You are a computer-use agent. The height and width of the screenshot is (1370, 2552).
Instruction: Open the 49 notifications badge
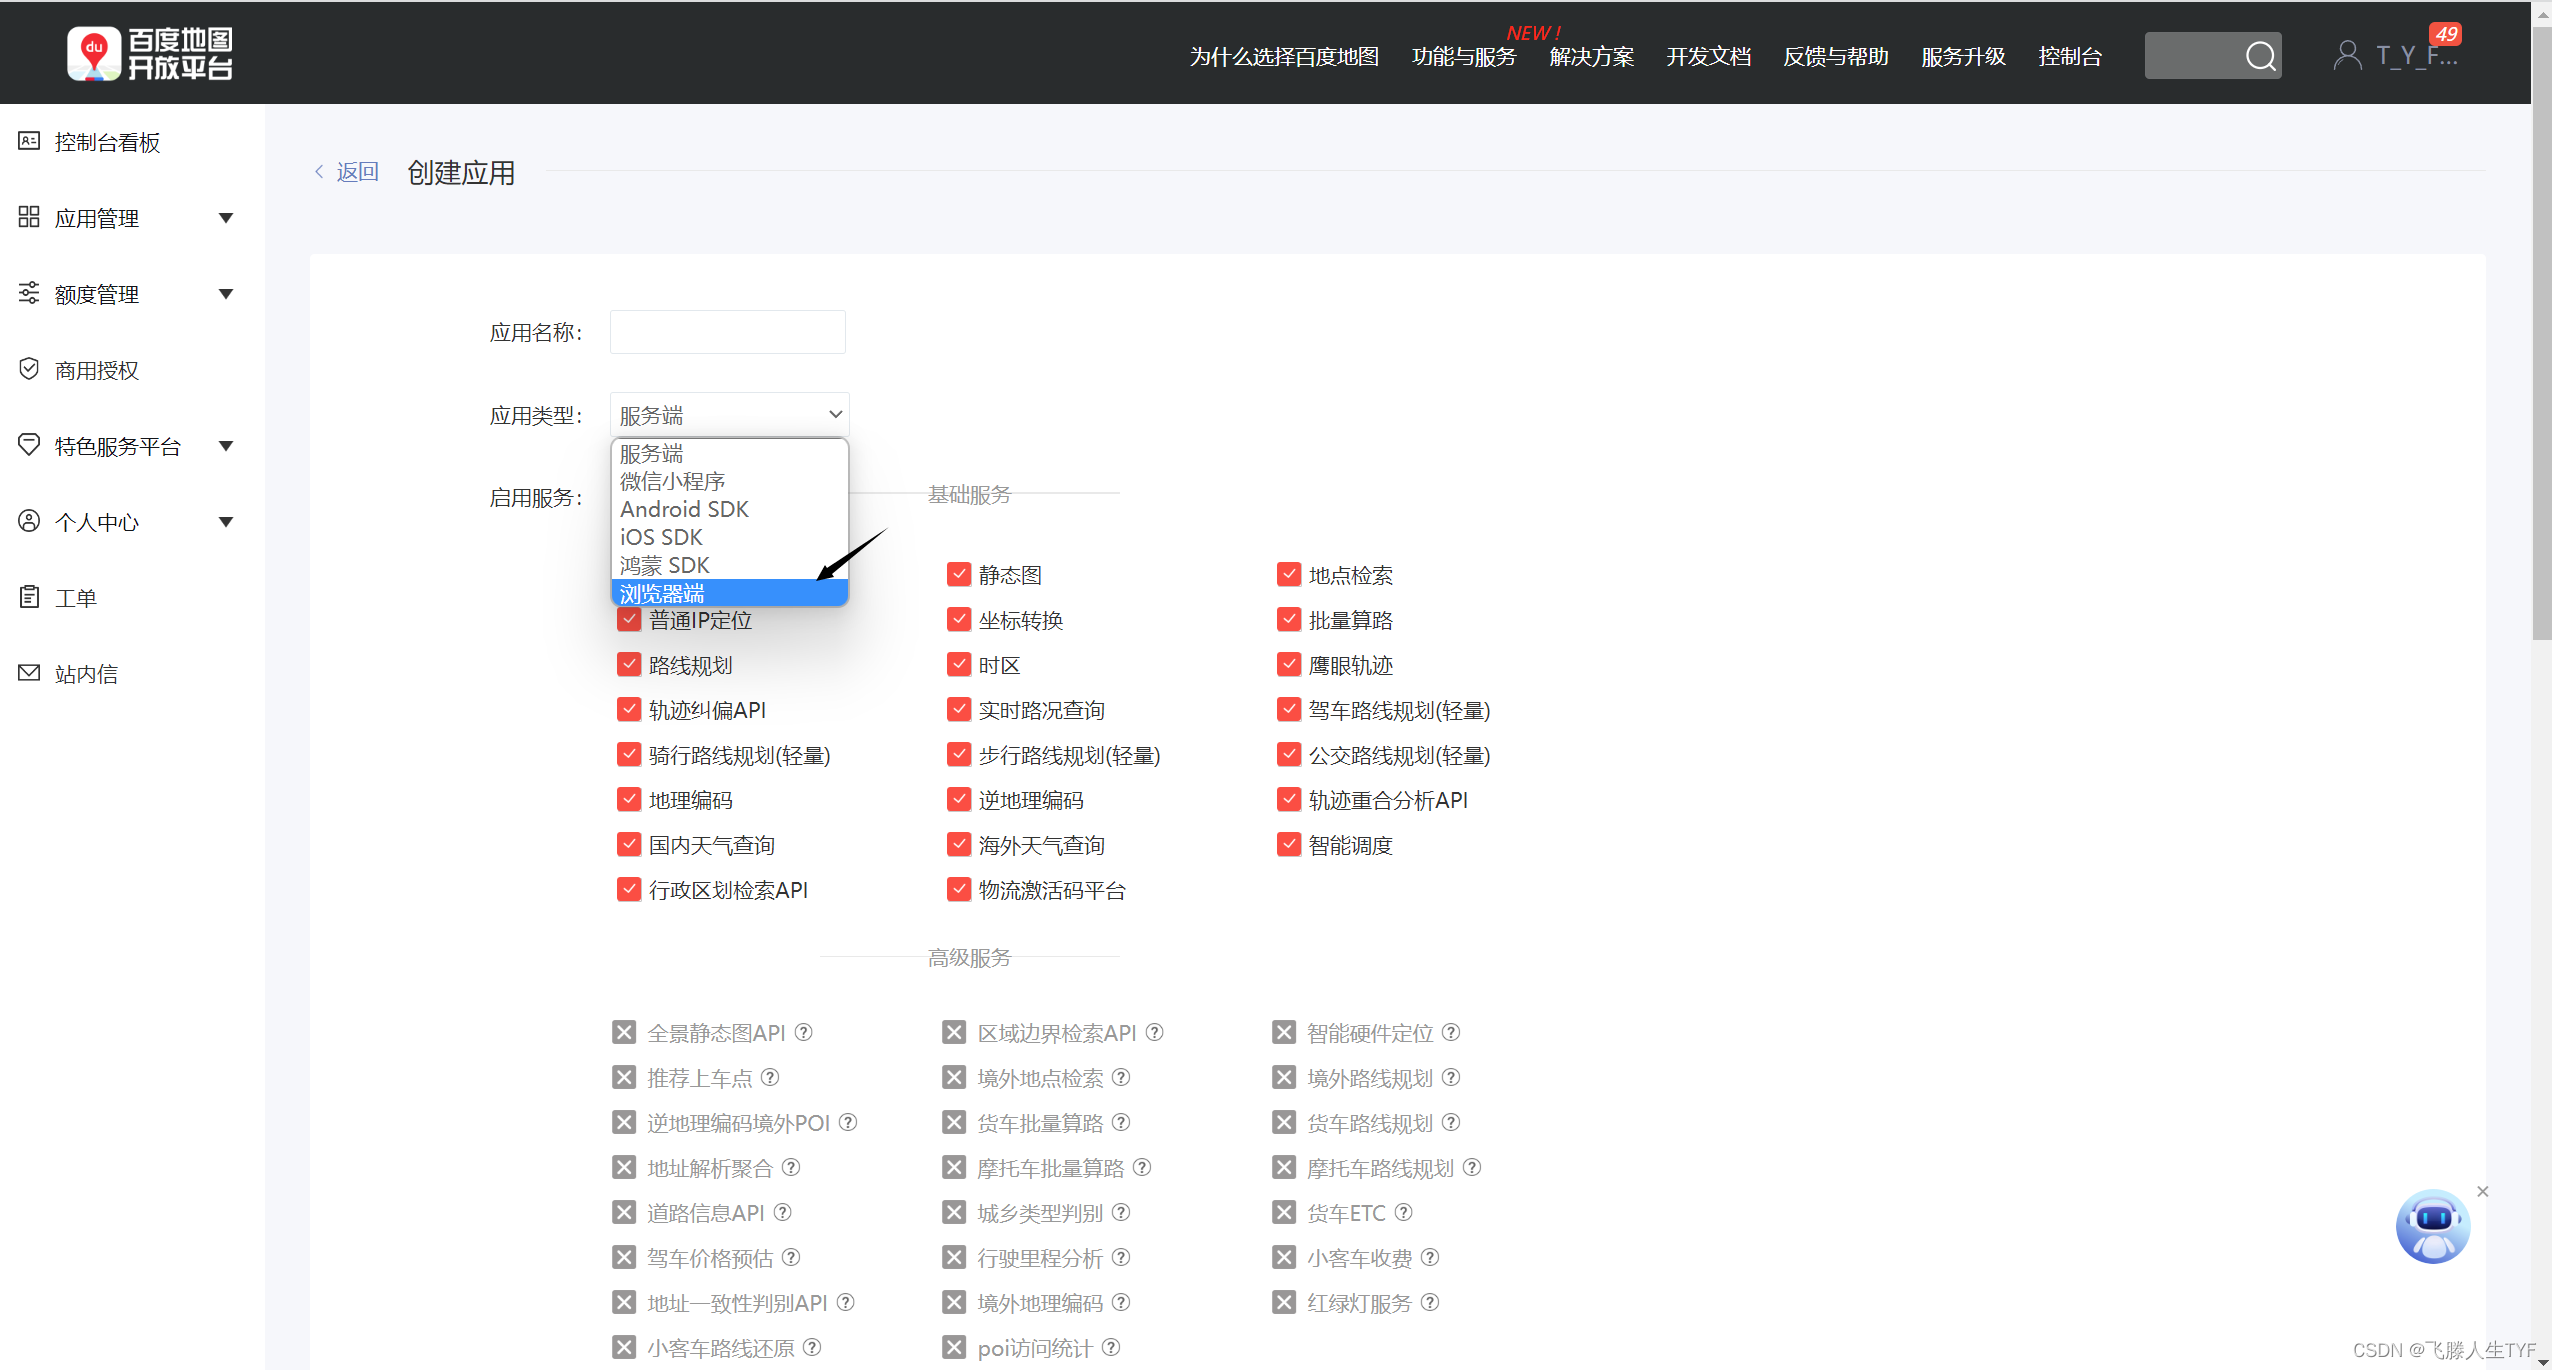tap(2445, 34)
